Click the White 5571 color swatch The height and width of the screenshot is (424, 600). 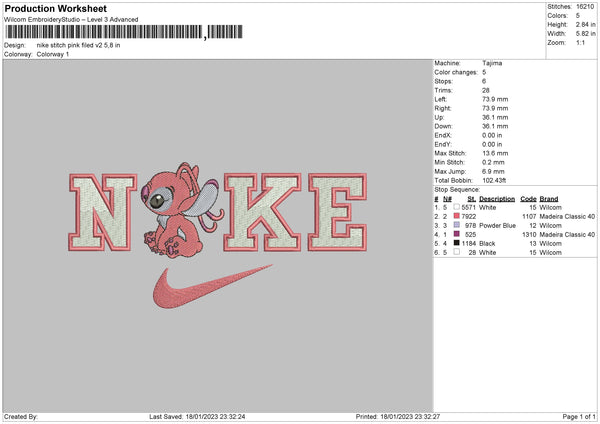(456, 207)
